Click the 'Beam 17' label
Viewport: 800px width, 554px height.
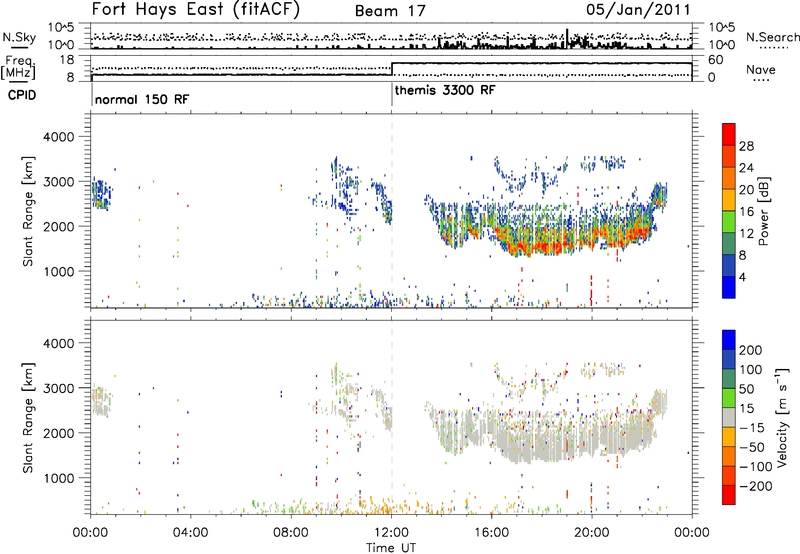click(390, 11)
